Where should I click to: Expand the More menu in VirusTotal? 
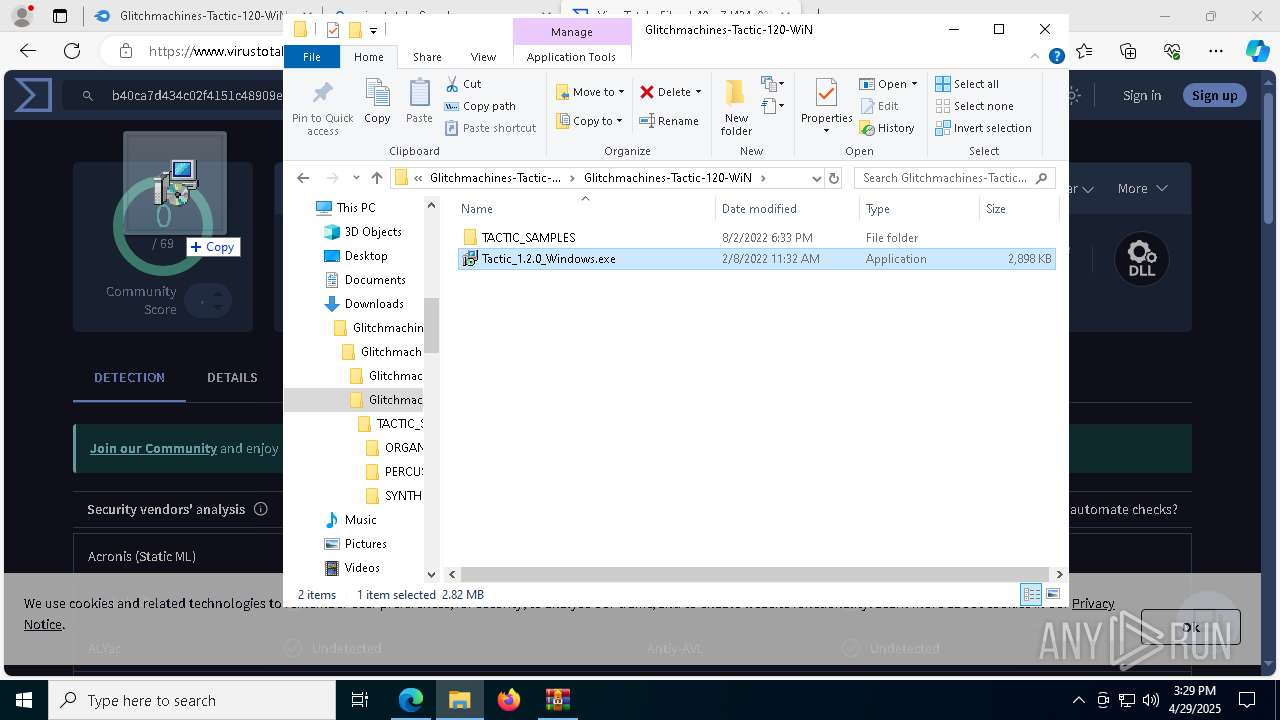coord(1142,188)
